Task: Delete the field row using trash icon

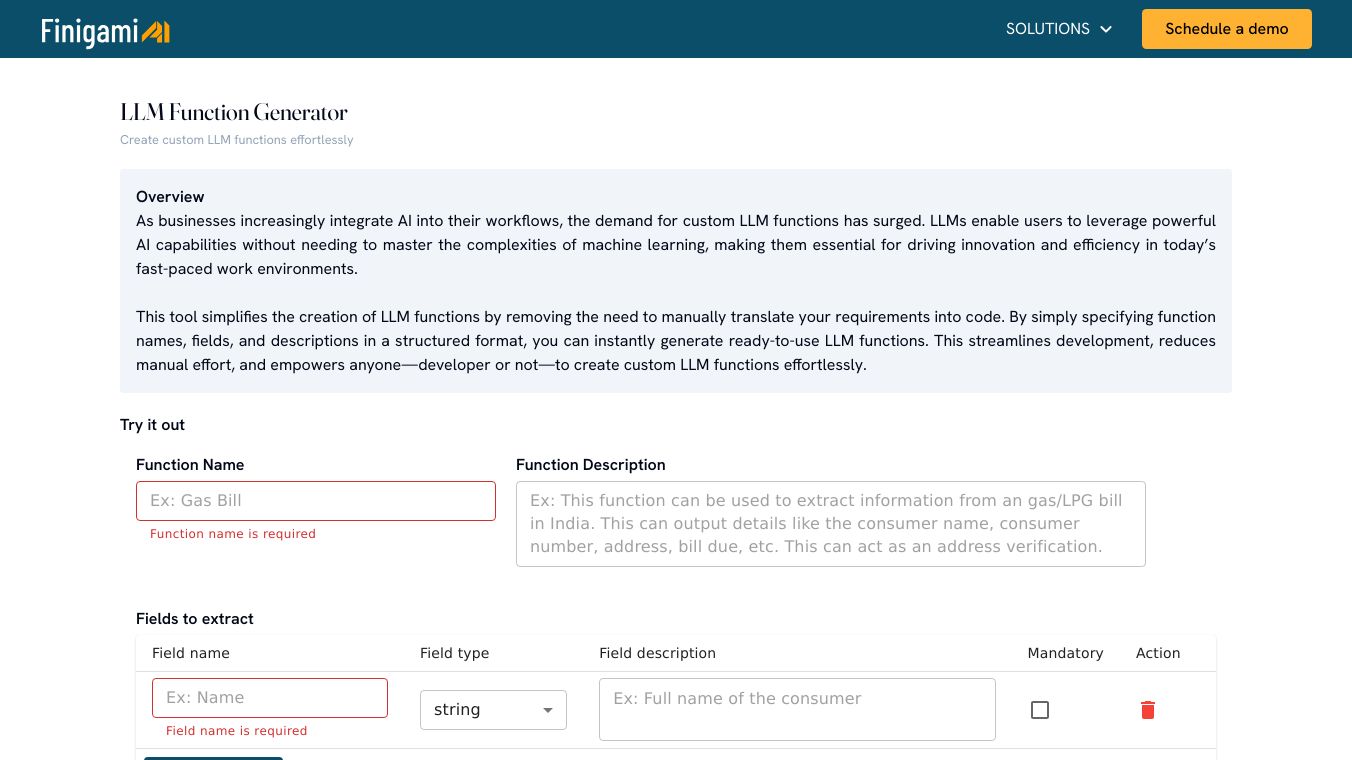Action: 1147,710
